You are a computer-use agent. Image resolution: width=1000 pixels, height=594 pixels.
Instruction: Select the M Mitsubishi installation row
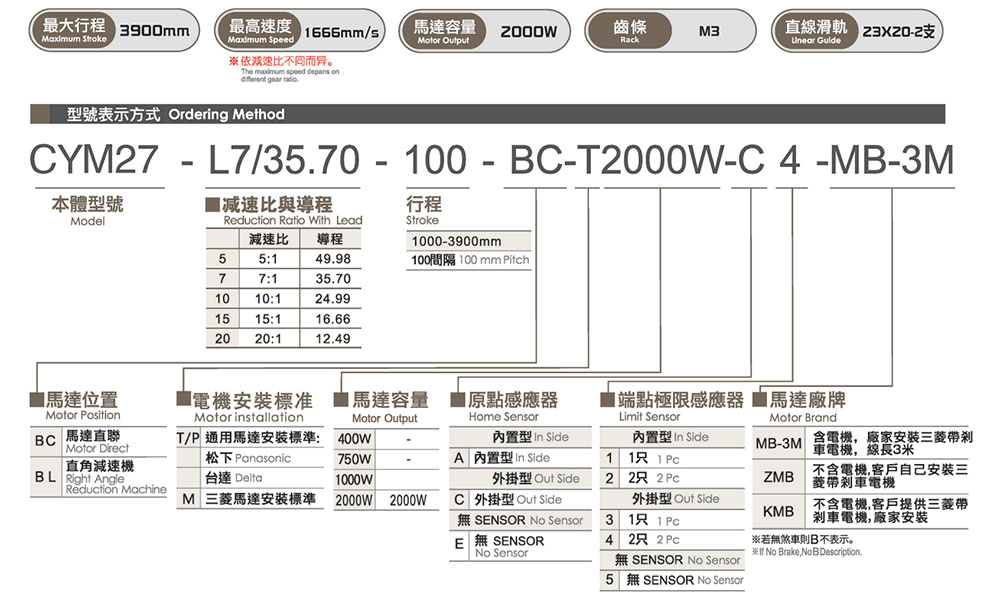click(x=250, y=499)
